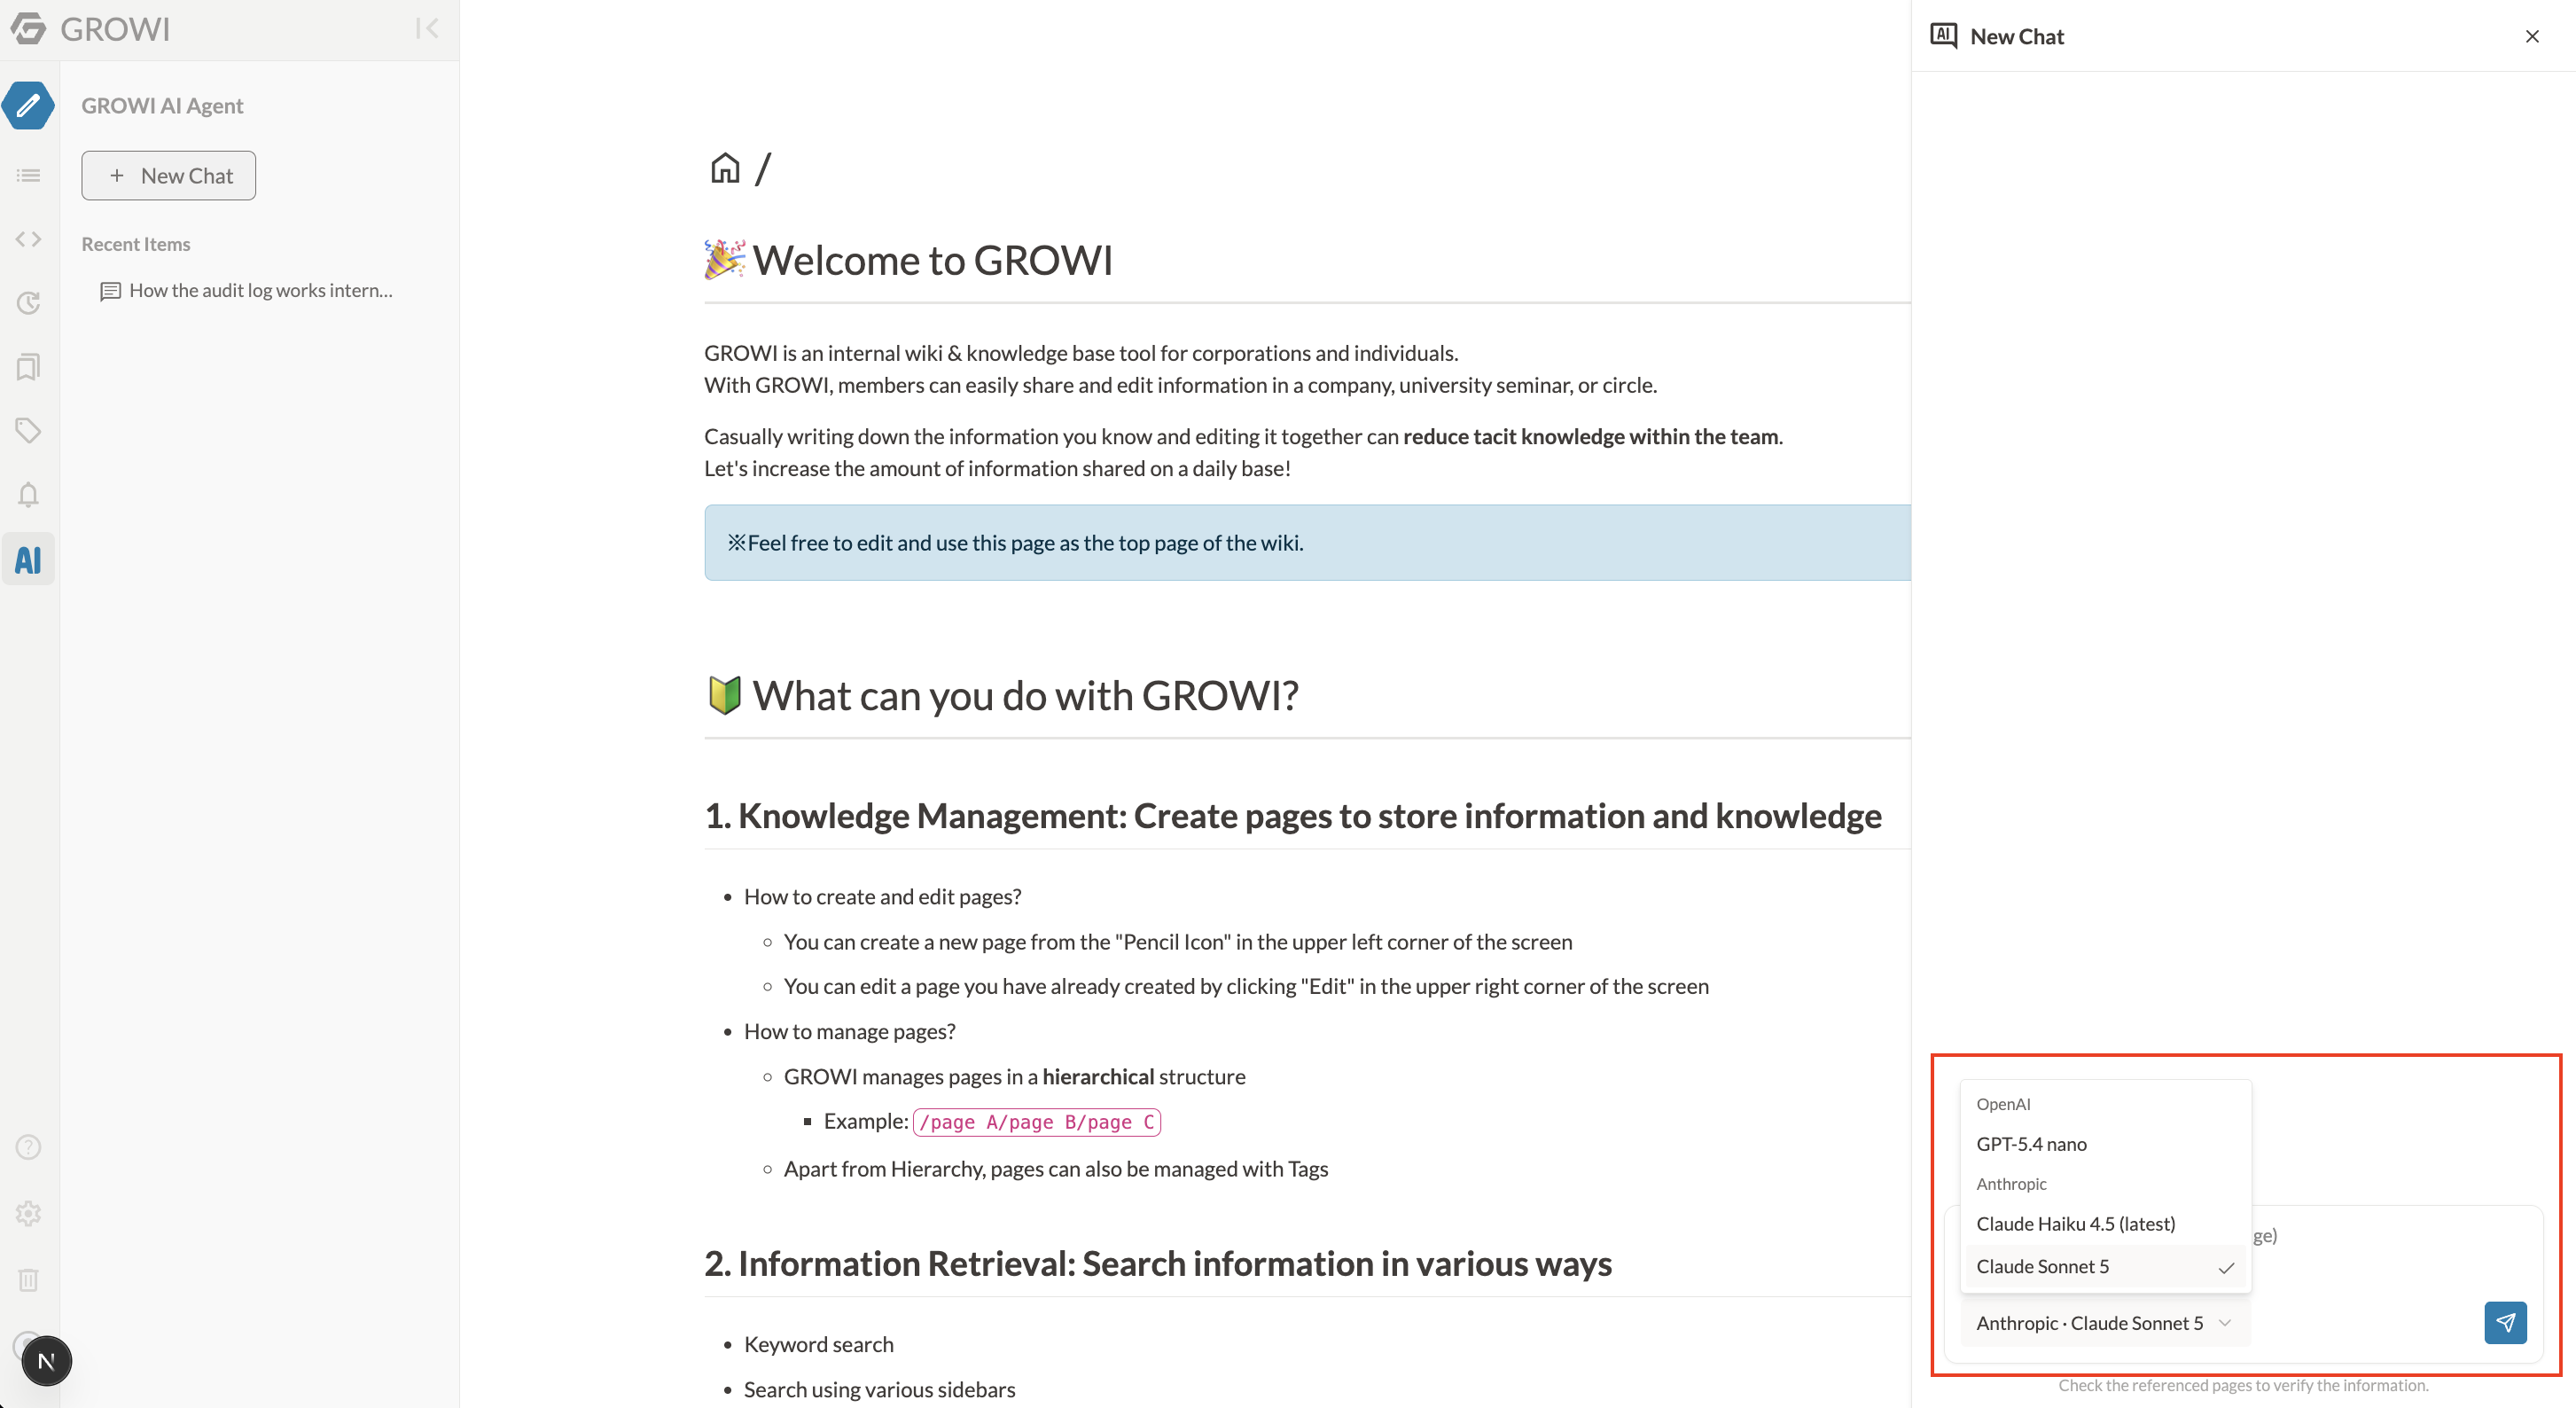This screenshot has width=2576, height=1408.
Task: Open the page tree list icon
Action: (x=28, y=175)
